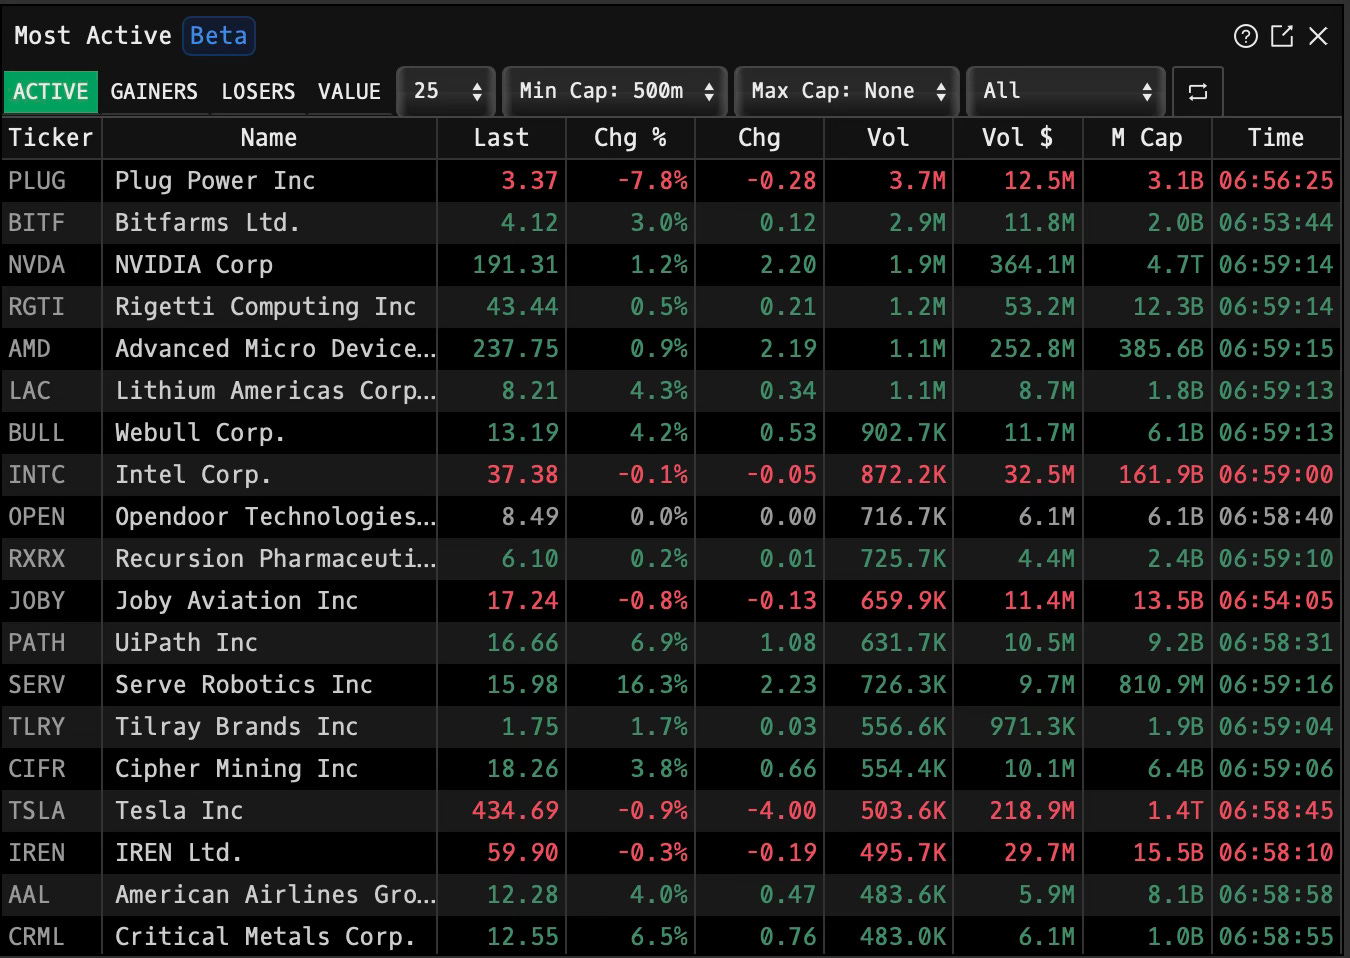
Task: Click the Beta badge
Action: [x=218, y=36]
